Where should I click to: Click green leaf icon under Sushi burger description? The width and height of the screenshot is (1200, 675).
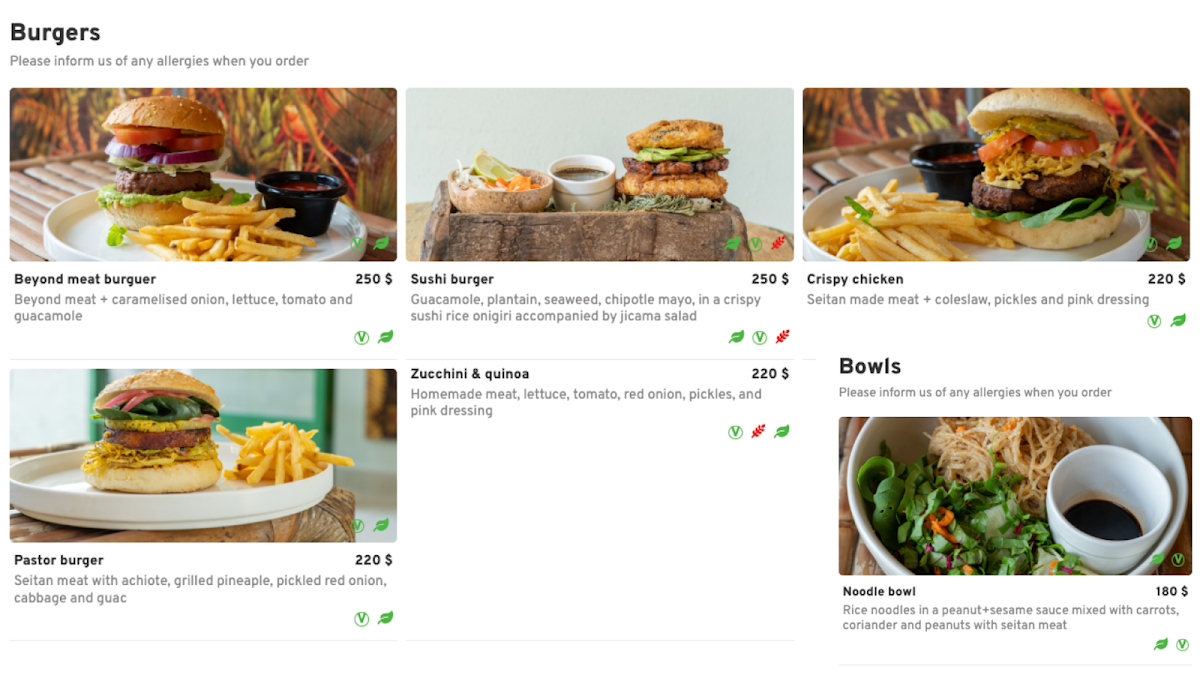coord(737,338)
